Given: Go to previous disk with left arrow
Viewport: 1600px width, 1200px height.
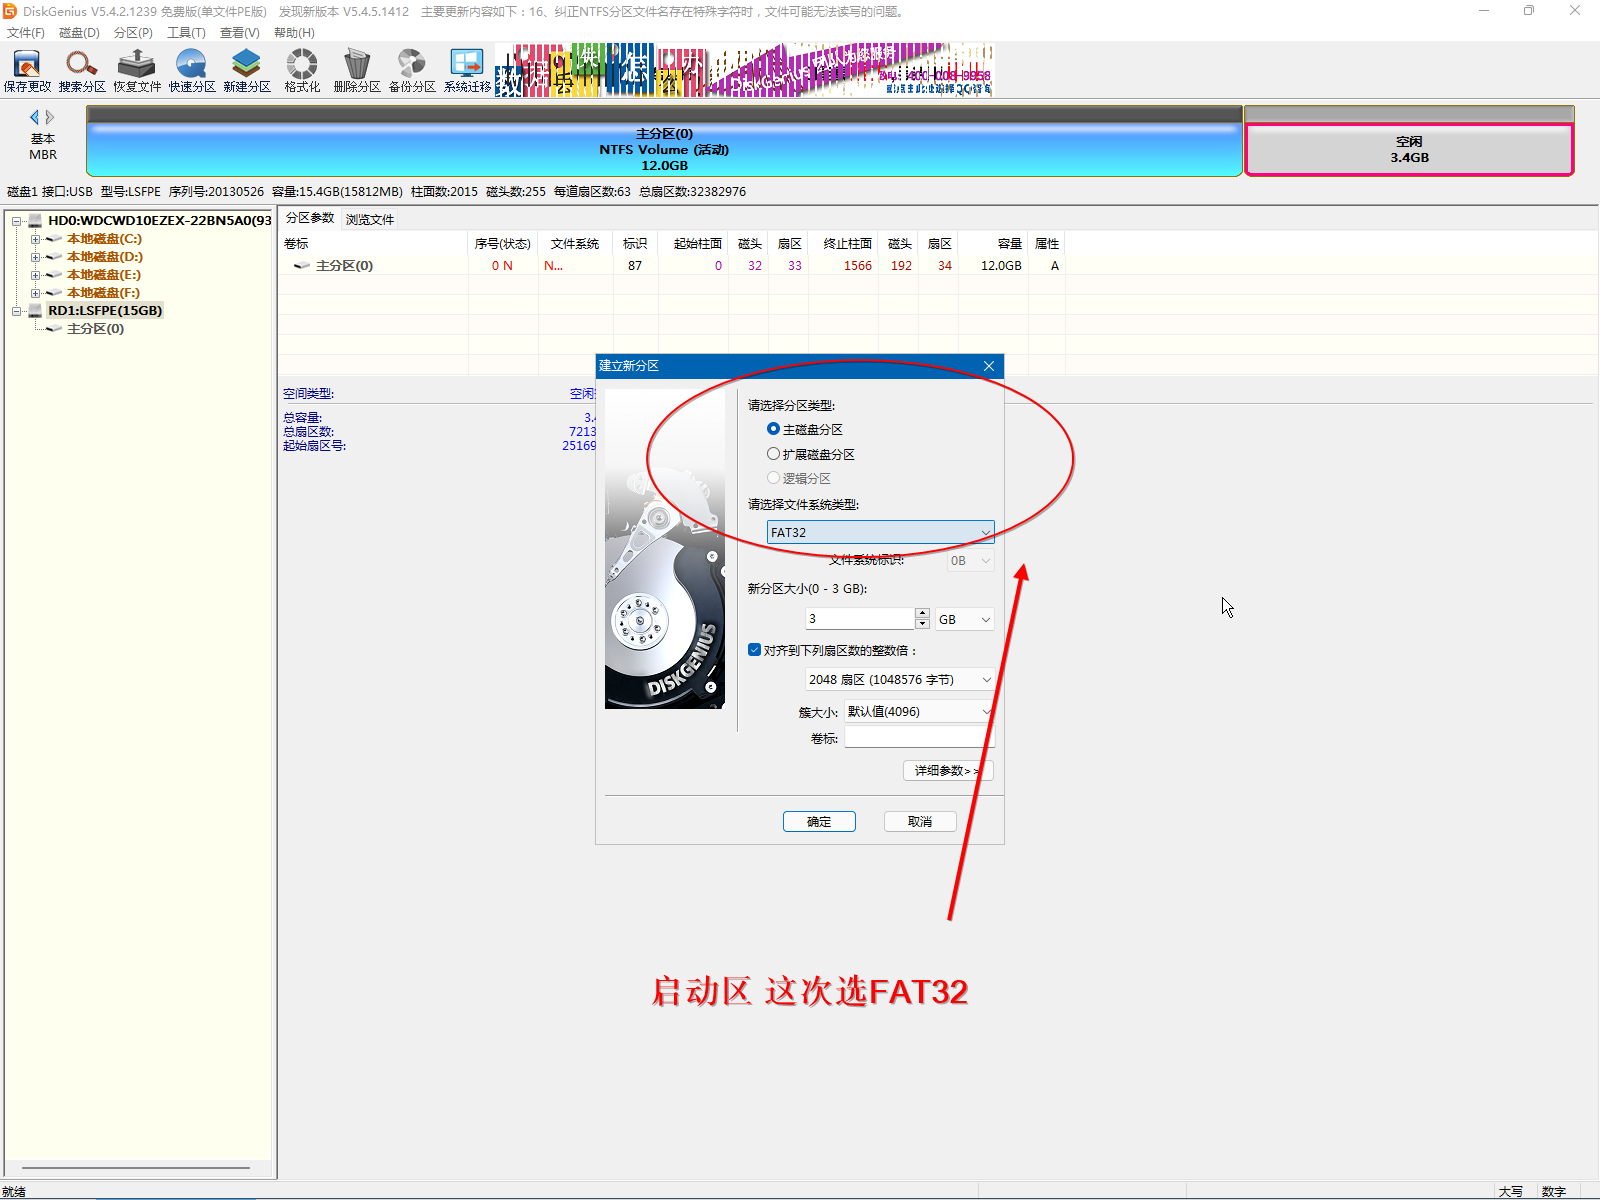Looking at the screenshot, I should click(x=35, y=117).
